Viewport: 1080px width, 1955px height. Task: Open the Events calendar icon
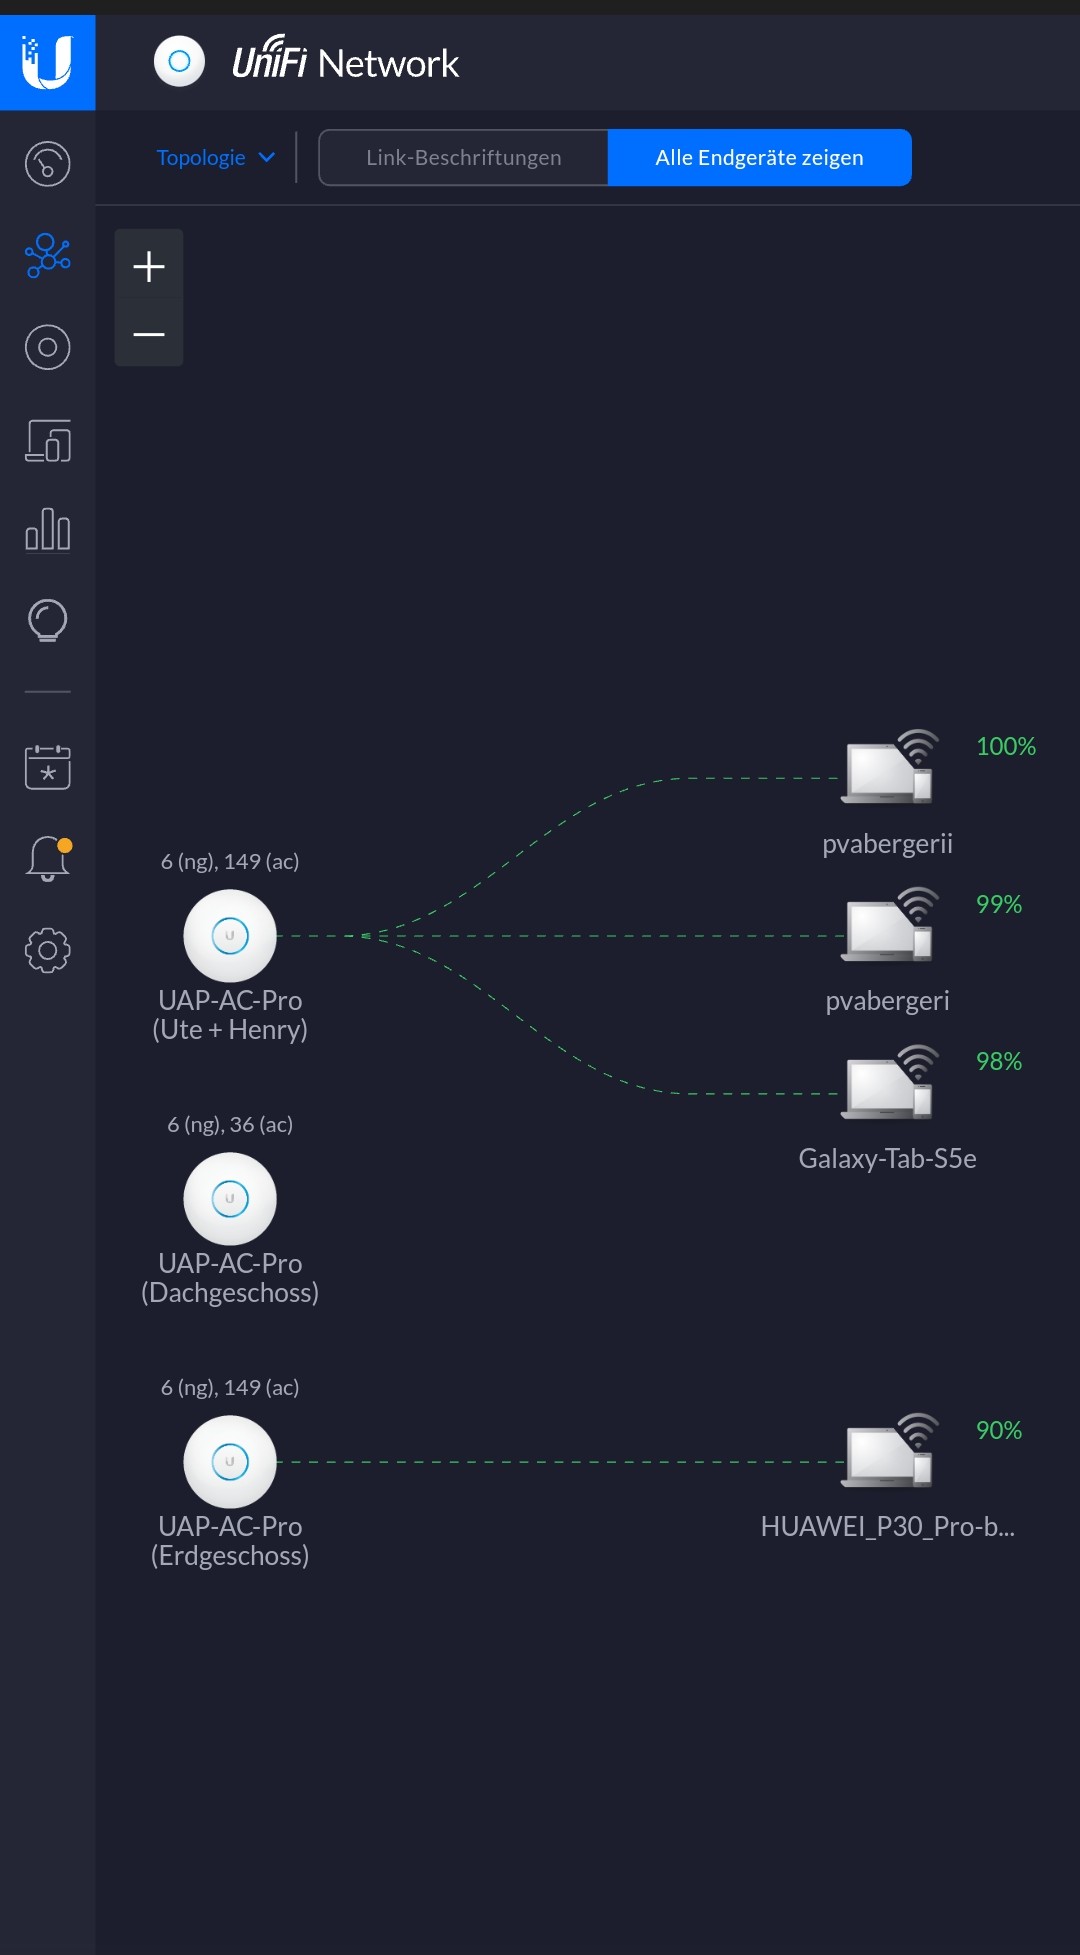coord(47,766)
